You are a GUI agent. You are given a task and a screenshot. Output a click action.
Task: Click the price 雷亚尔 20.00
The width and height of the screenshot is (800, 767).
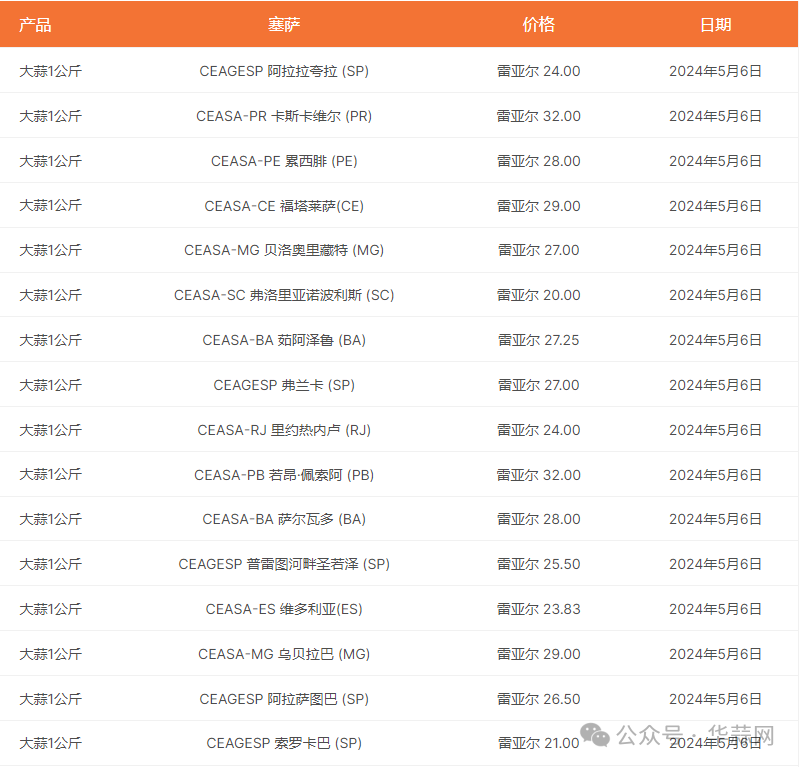click(x=539, y=295)
